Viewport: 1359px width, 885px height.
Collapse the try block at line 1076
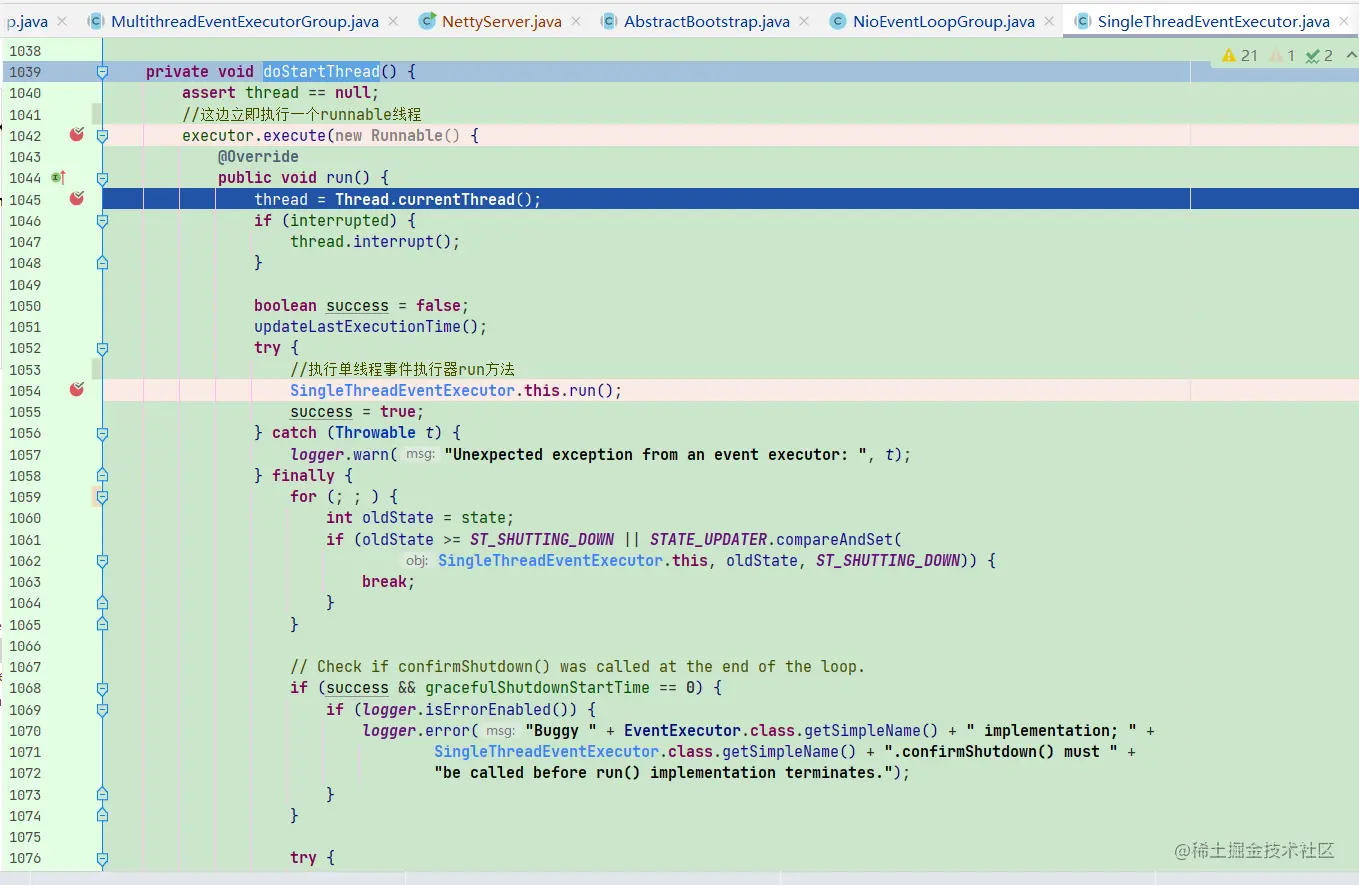102,858
